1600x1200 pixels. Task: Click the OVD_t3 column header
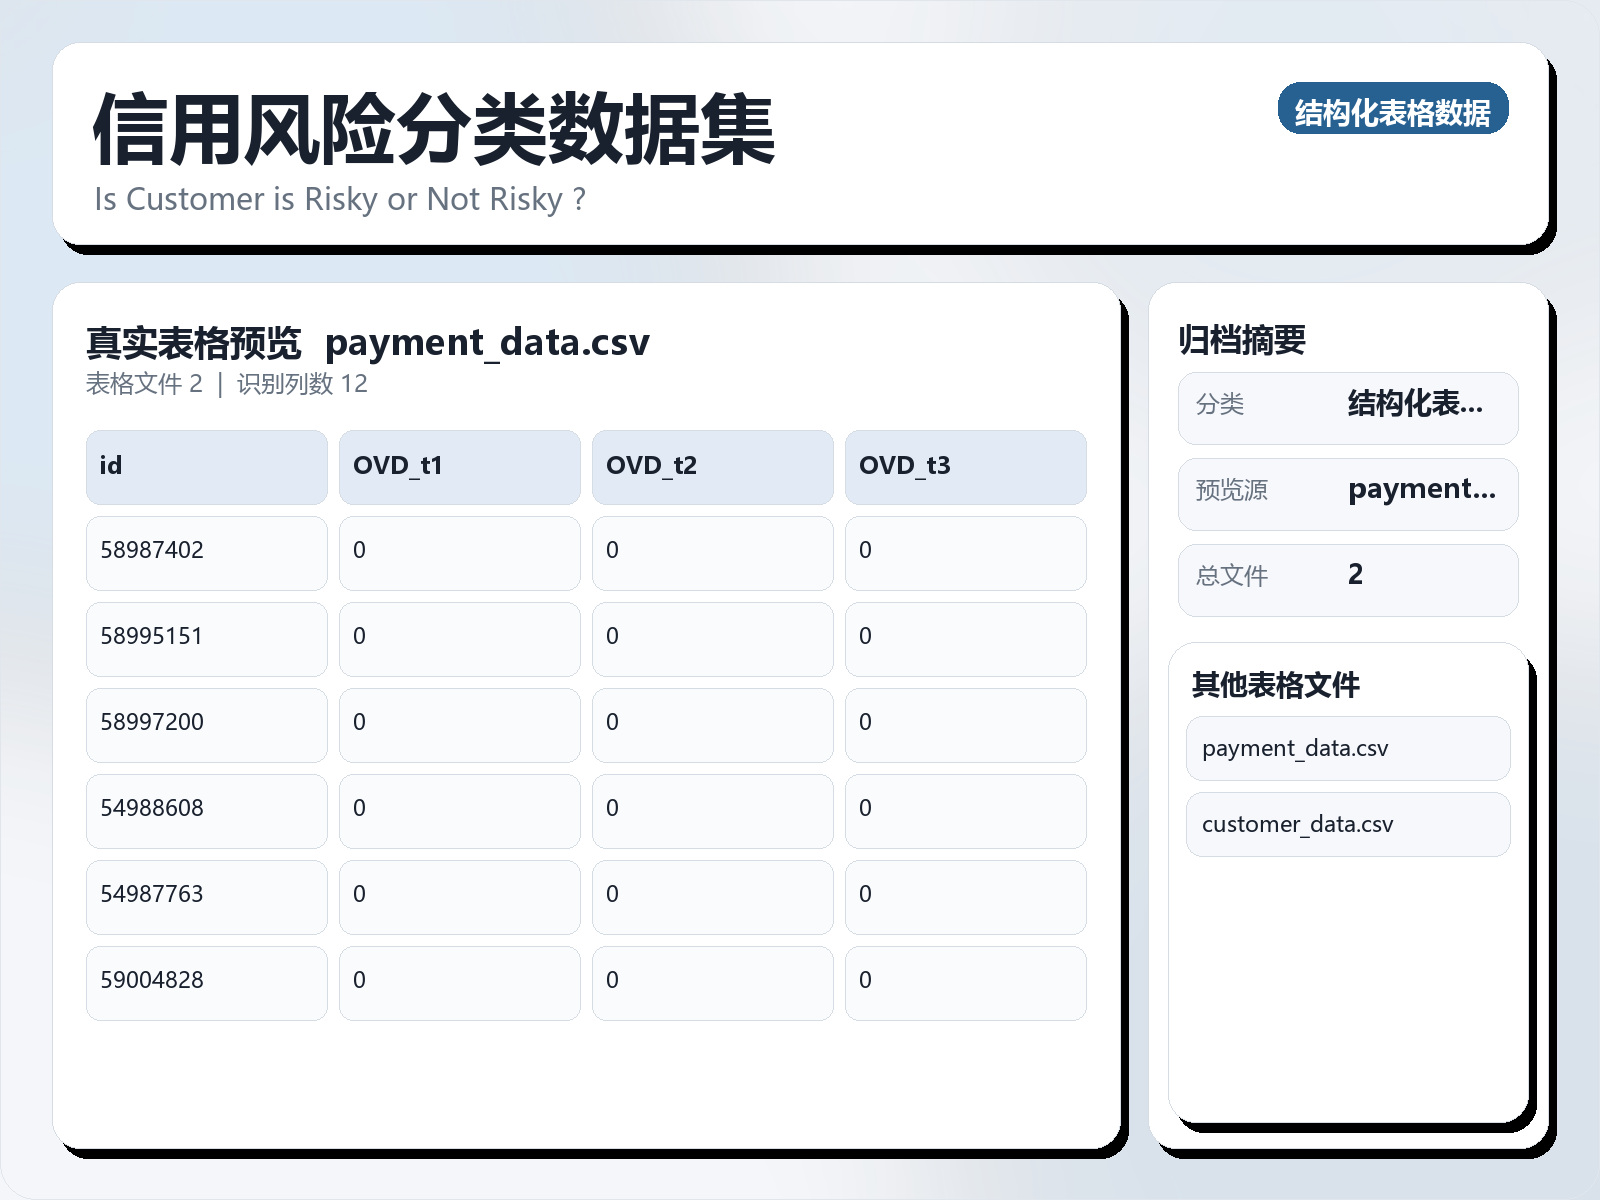point(965,467)
